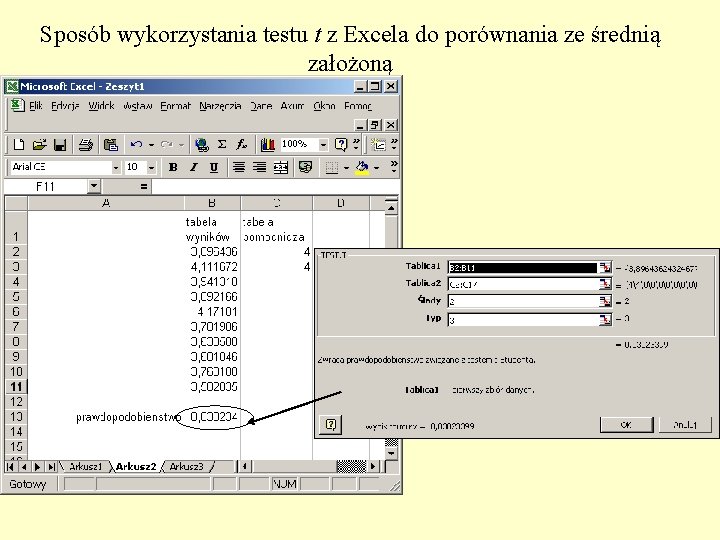
Task: Open the Okno menu
Action: [x=324, y=106]
